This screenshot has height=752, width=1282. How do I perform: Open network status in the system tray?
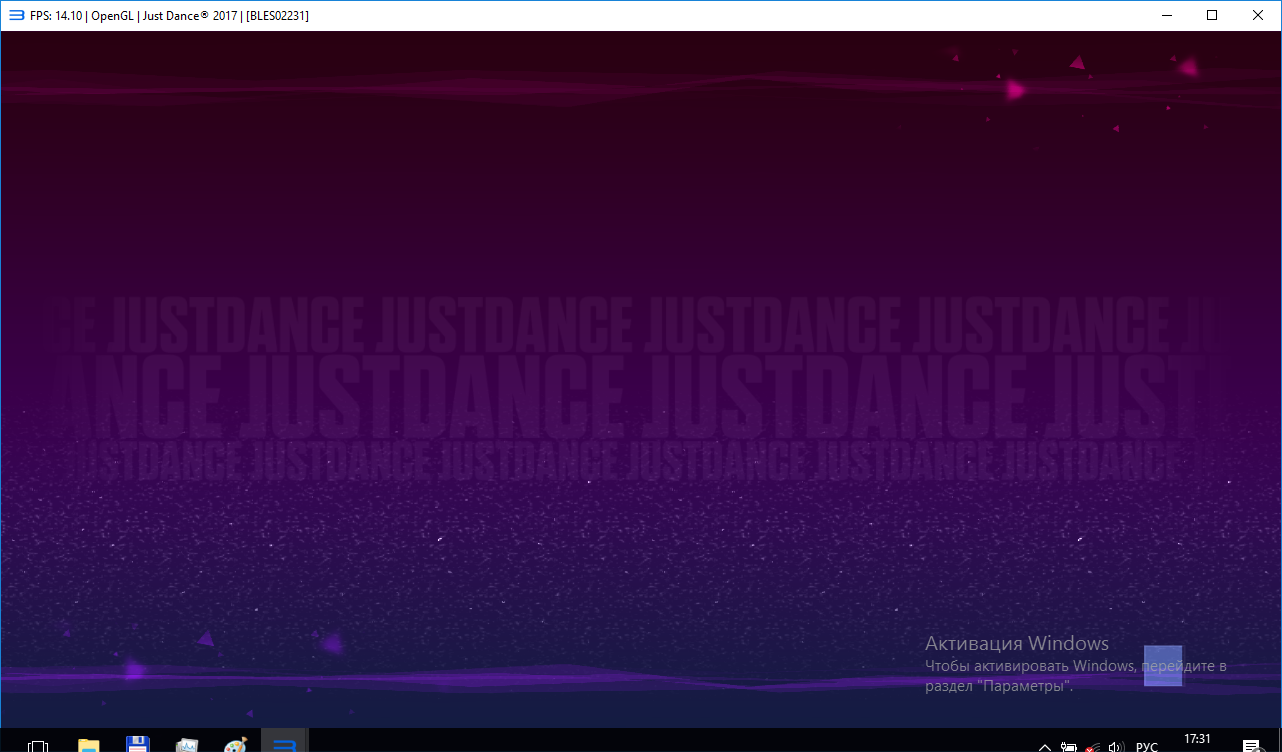[1093, 747]
